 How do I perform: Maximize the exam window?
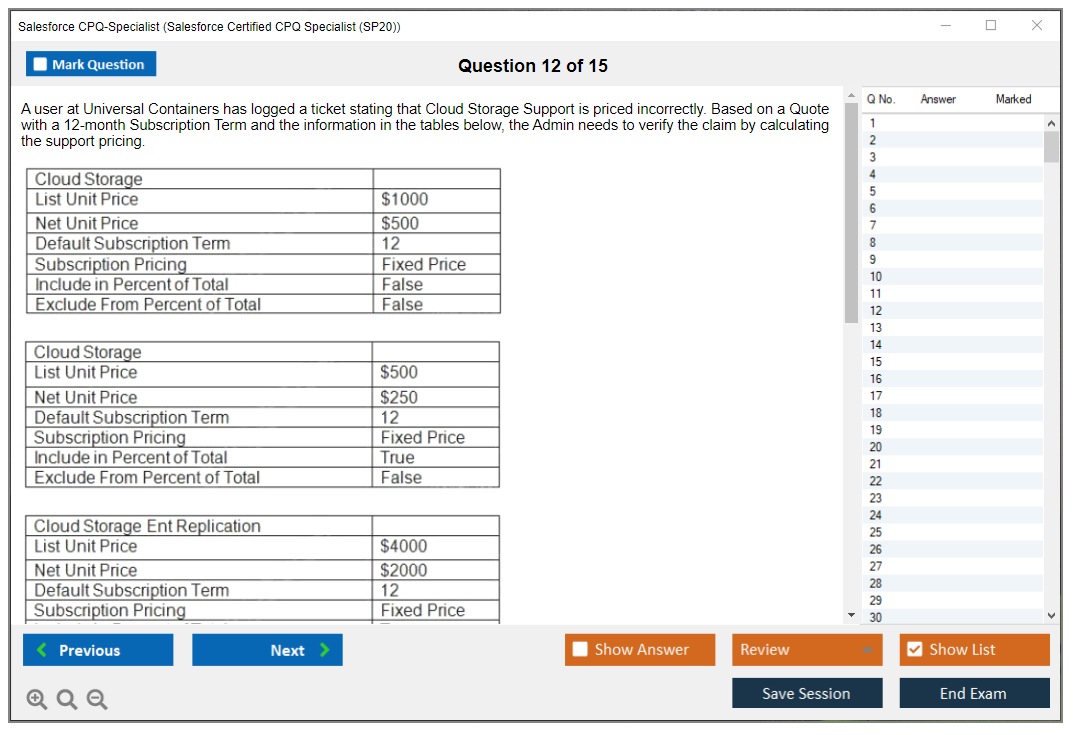point(991,26)
